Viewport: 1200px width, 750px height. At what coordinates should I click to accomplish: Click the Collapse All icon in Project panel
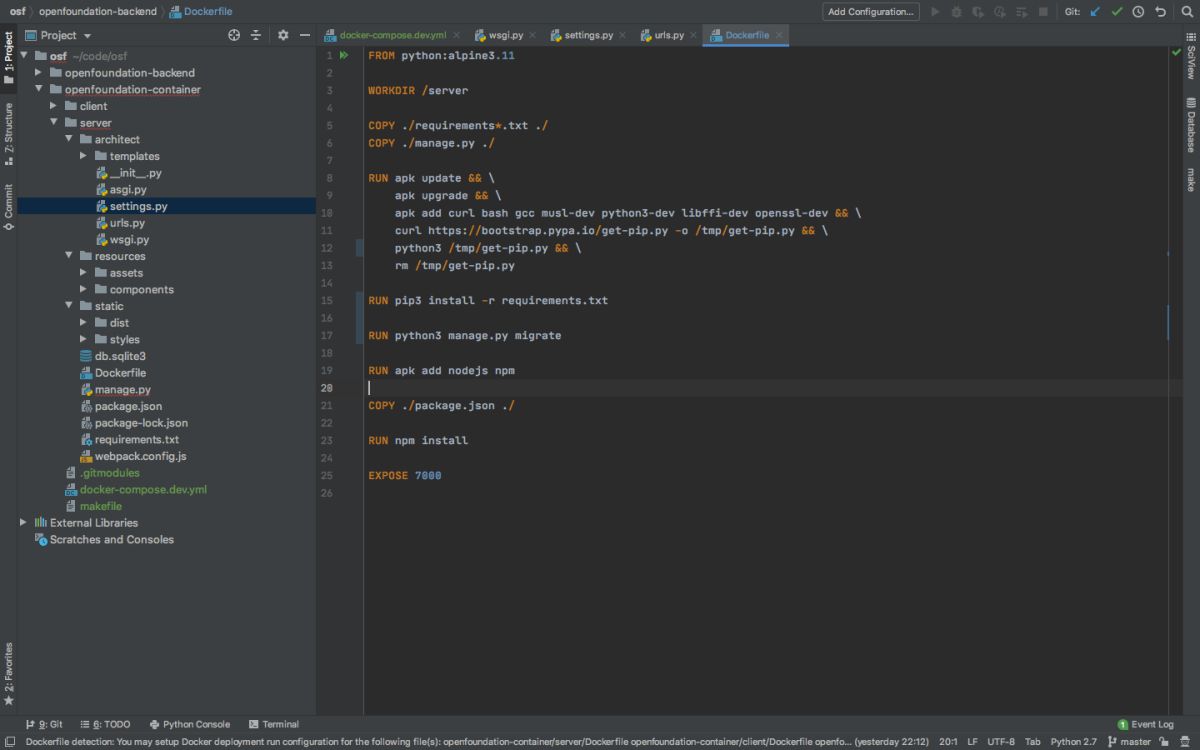[256, 35]
